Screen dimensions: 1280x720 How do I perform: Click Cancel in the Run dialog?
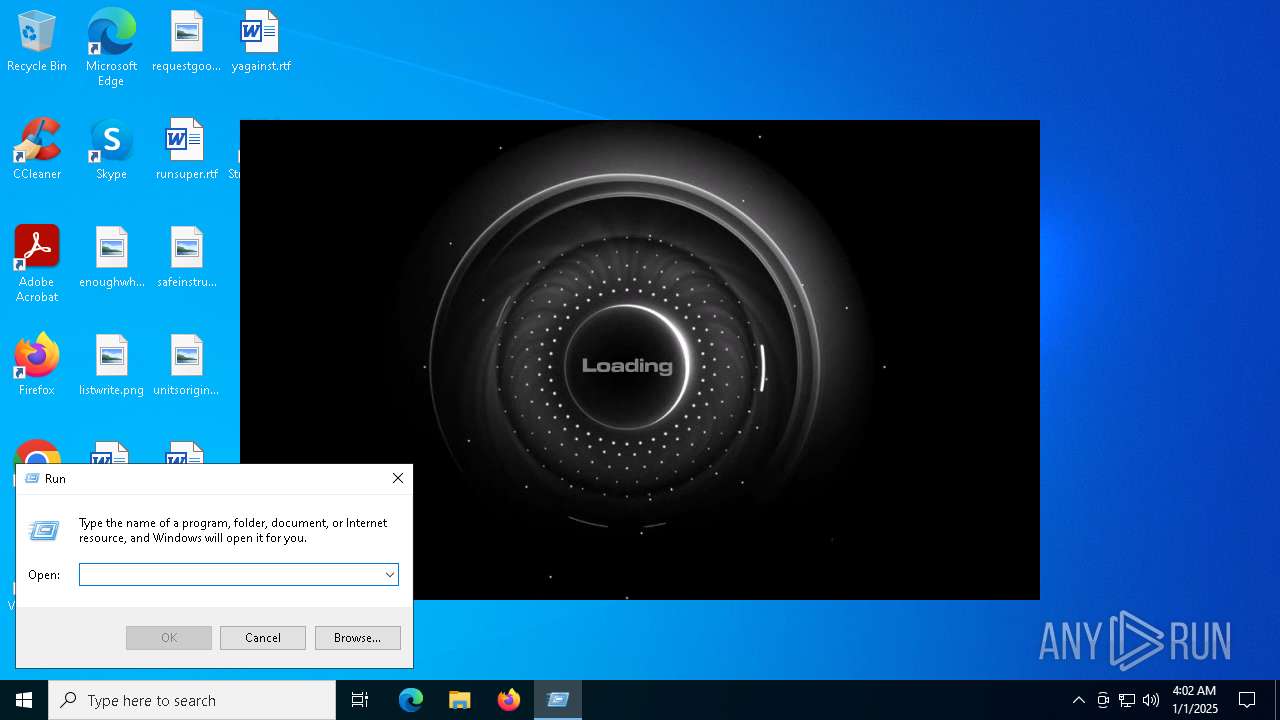coord(263,638)
